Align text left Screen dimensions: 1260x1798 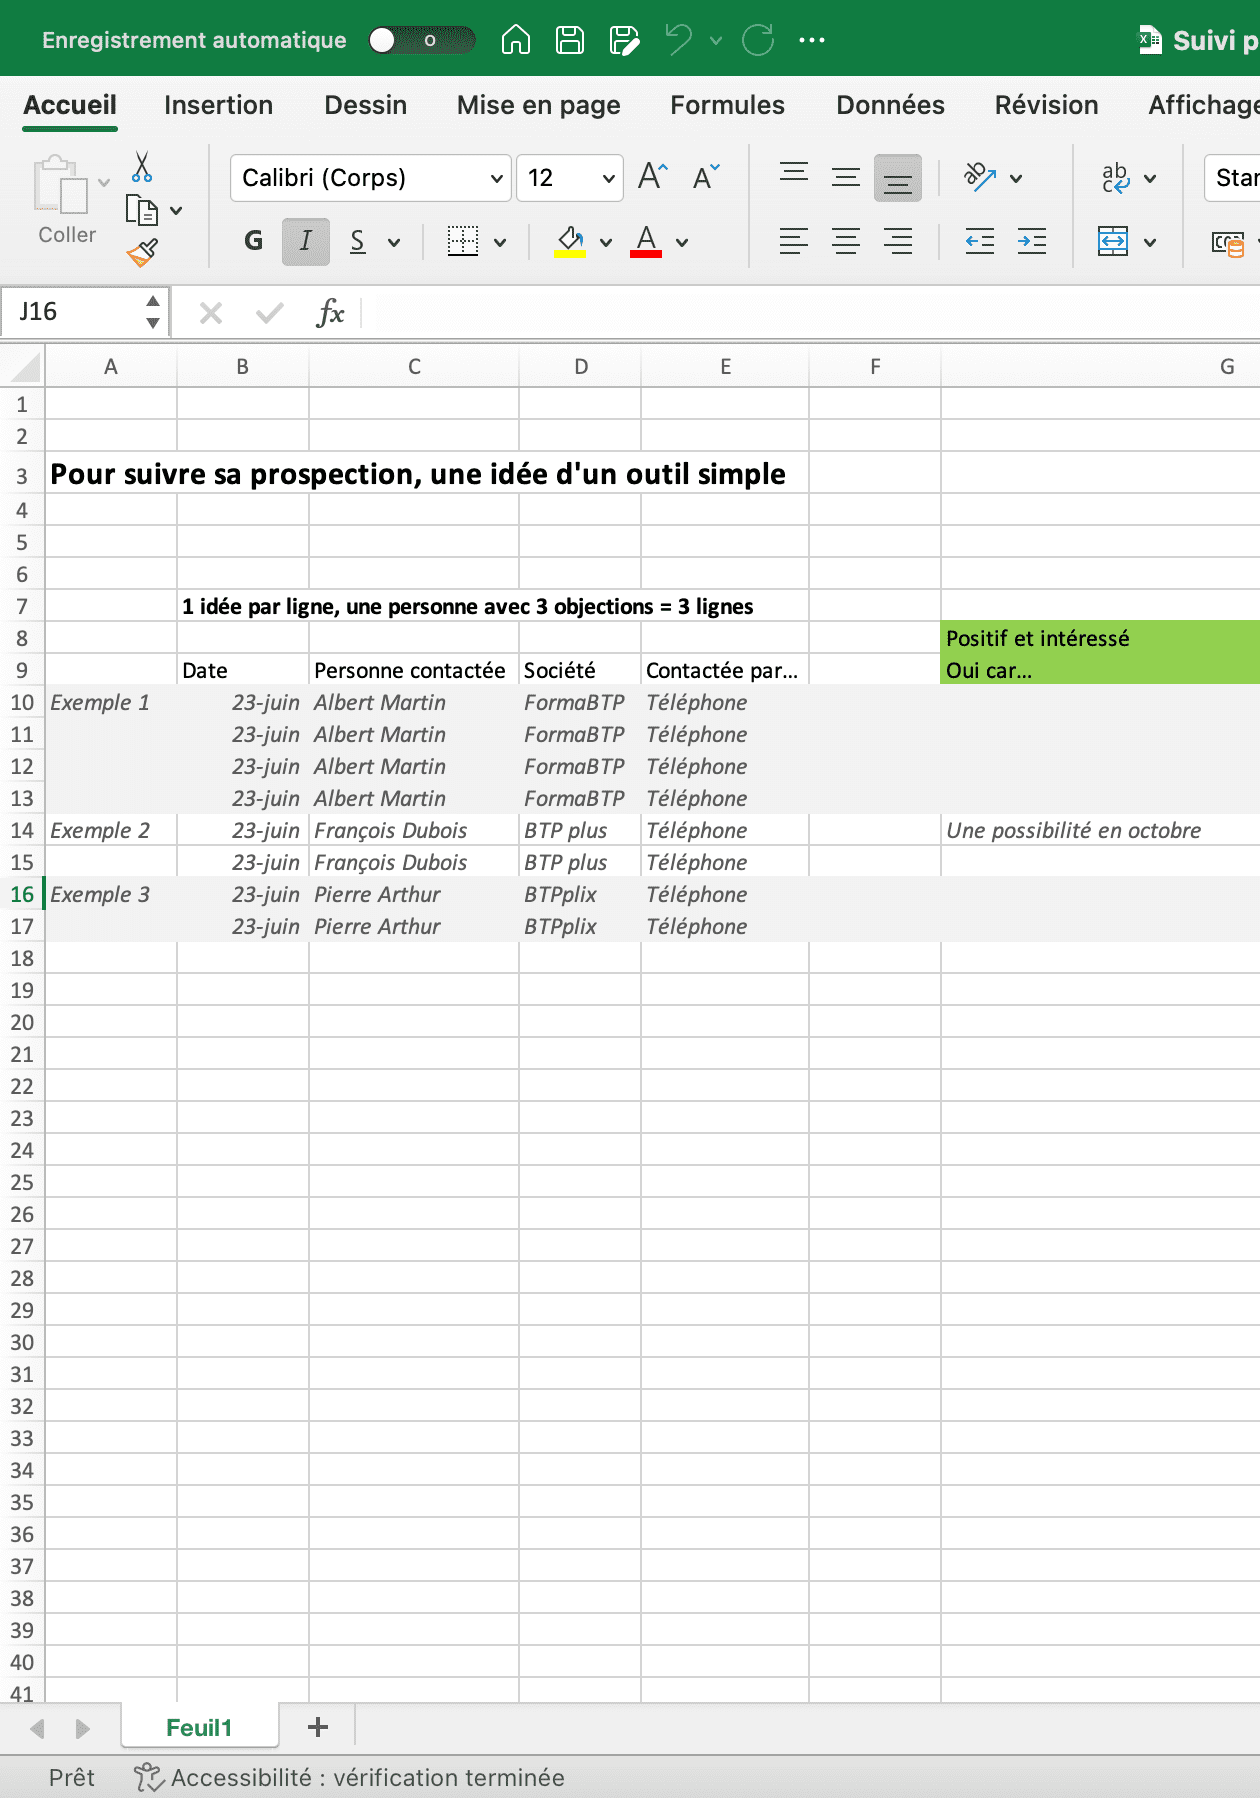click(794, 241)
